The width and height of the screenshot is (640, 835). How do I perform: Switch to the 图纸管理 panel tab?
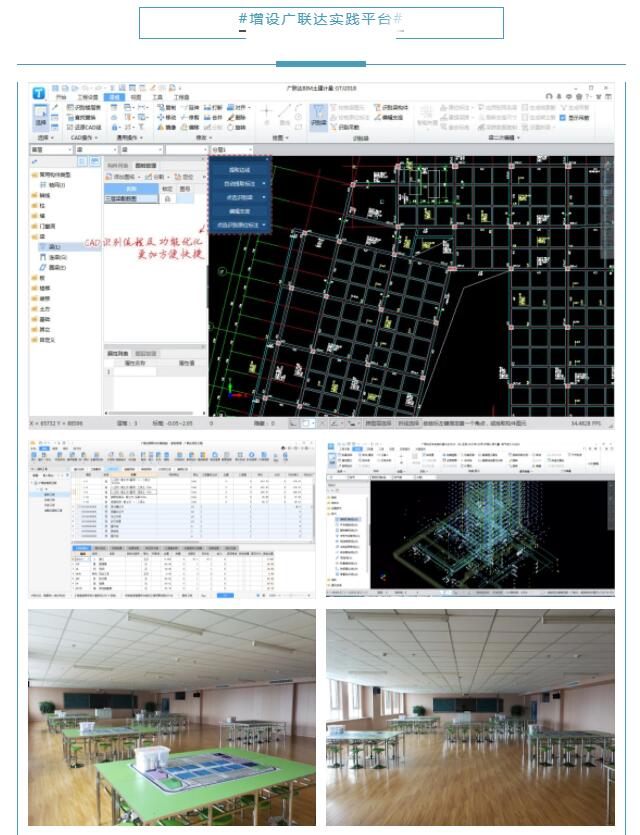145,166
